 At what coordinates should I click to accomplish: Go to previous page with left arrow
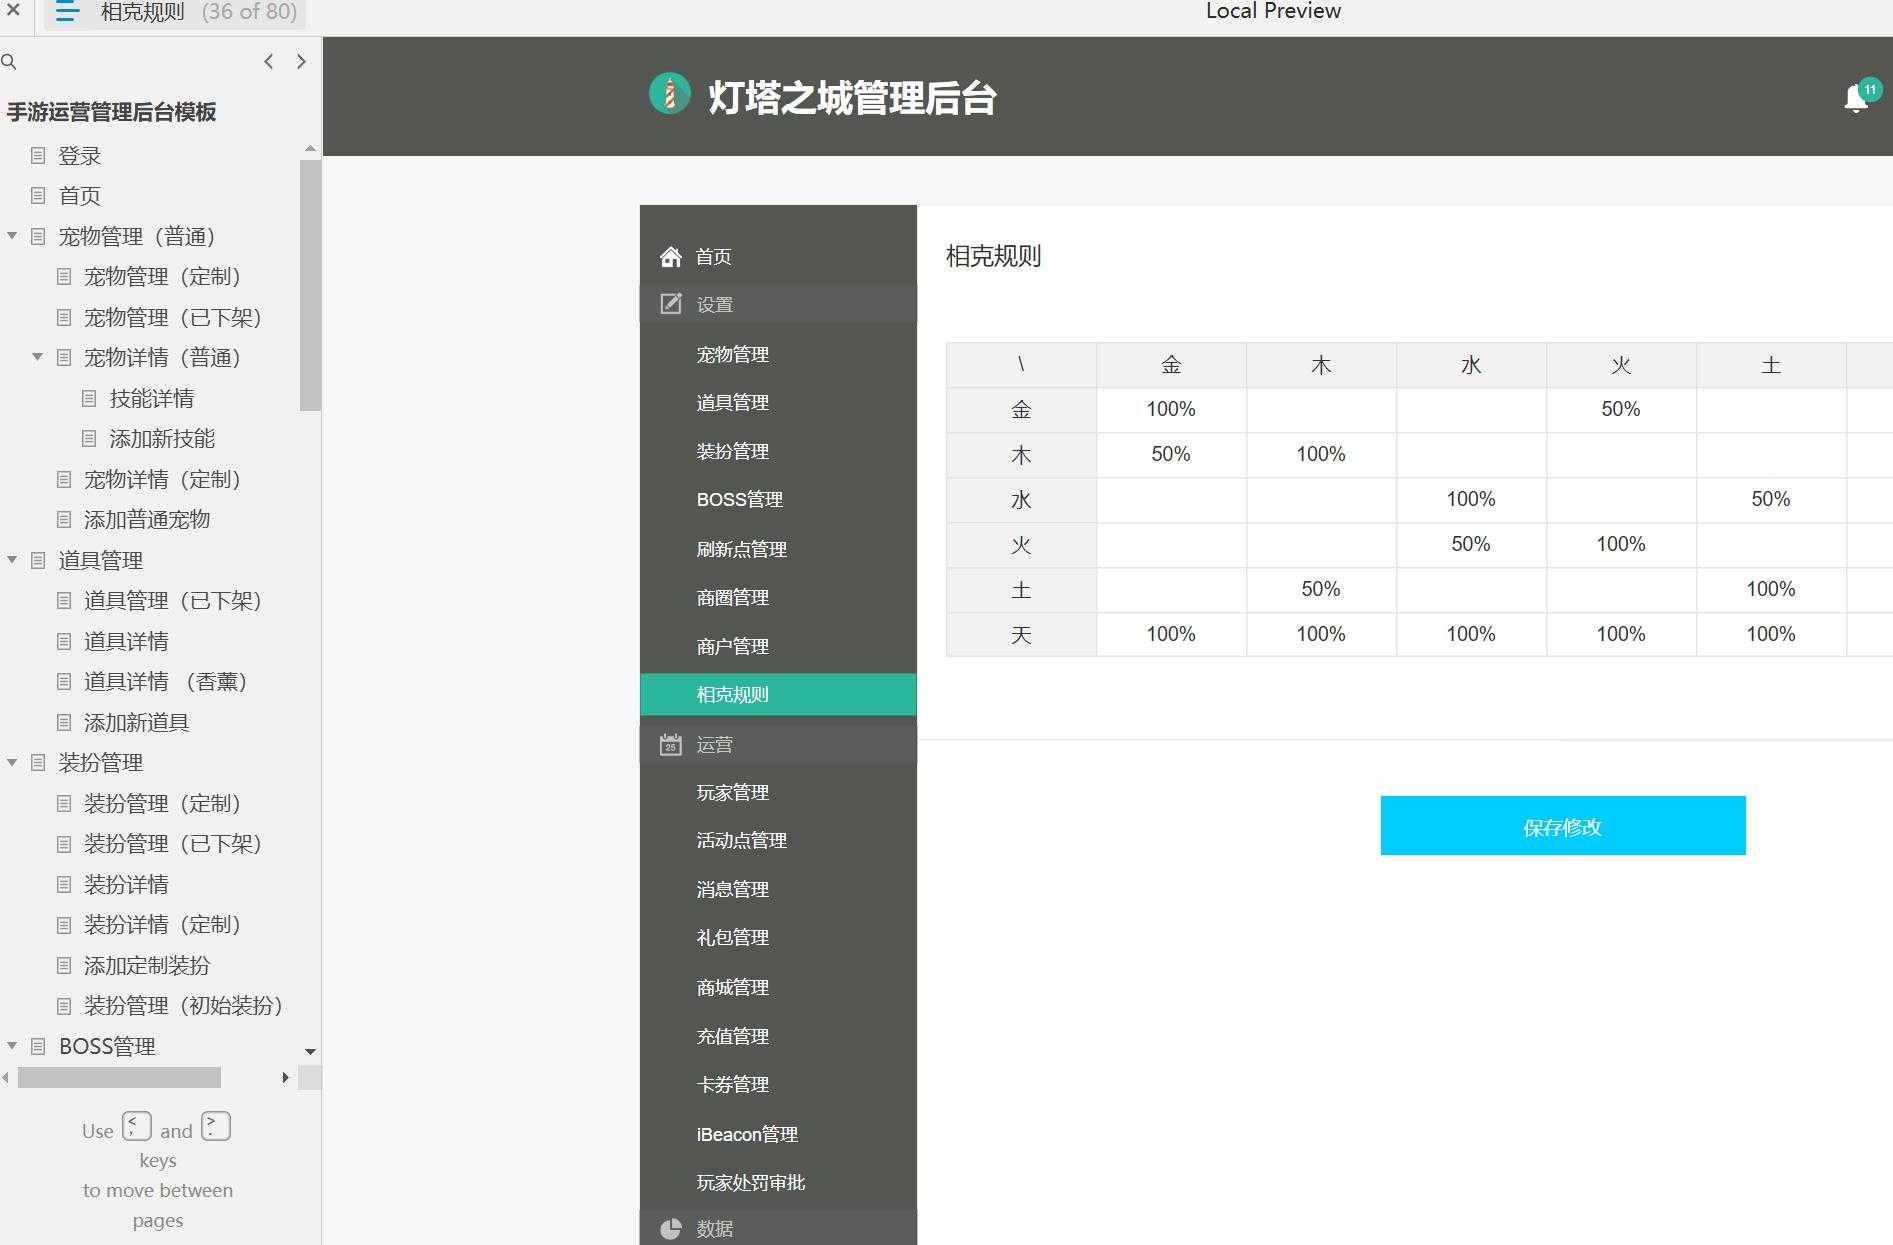[268, 61]
